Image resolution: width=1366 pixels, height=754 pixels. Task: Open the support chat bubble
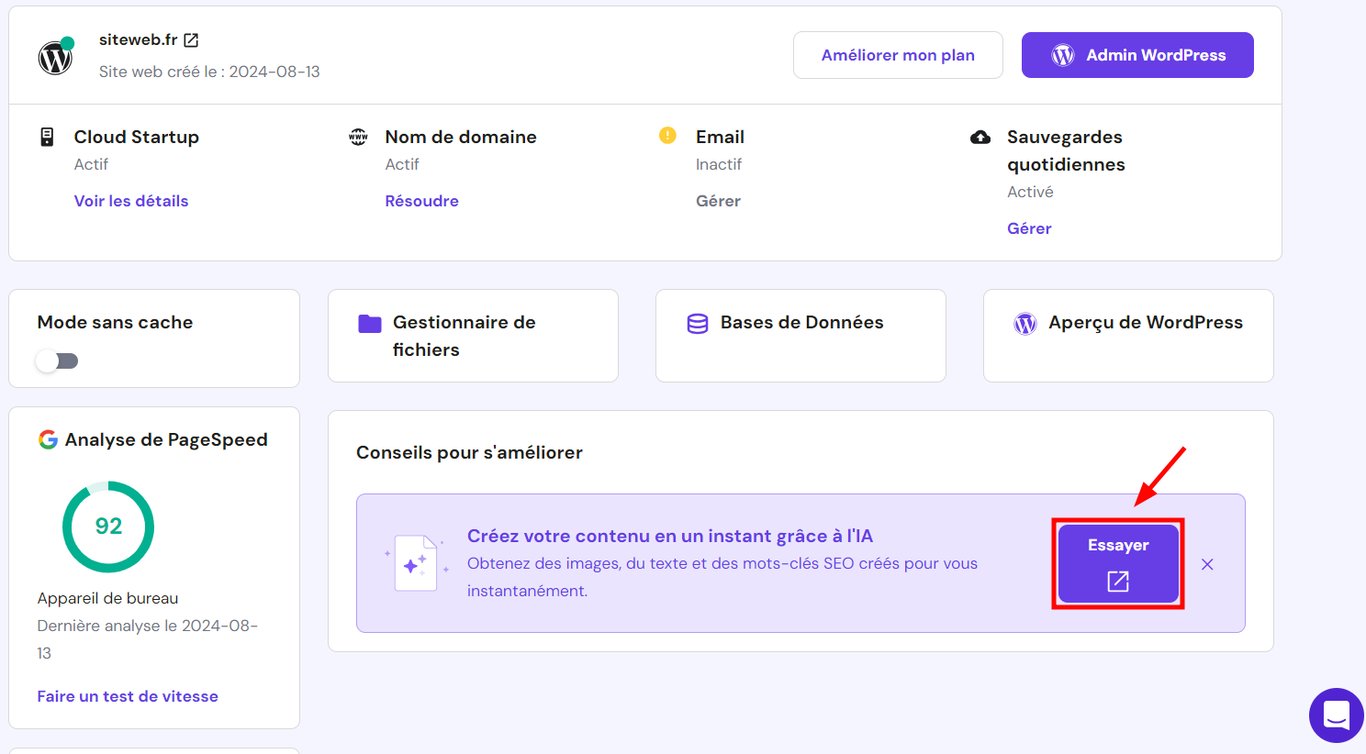[x=1336, y=715]
